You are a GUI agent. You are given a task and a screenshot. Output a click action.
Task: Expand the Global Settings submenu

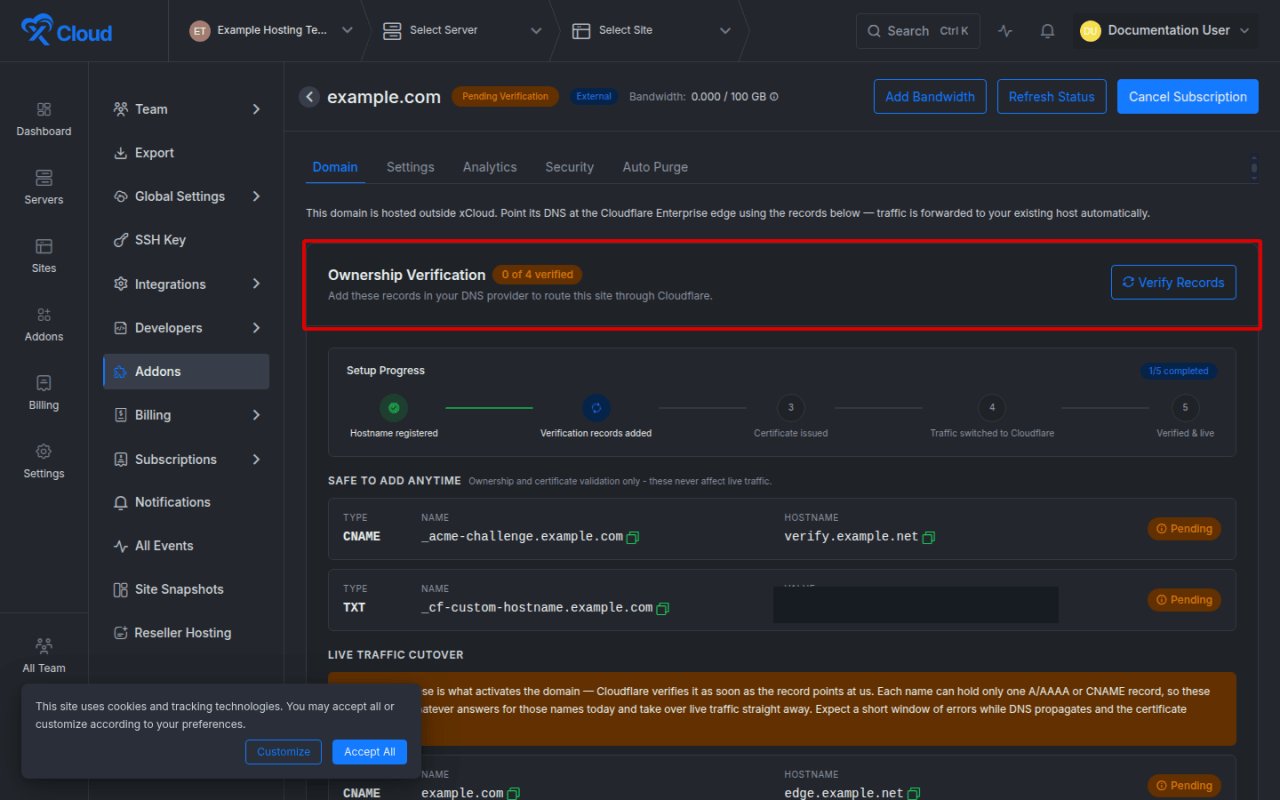(x=256, y=196)
